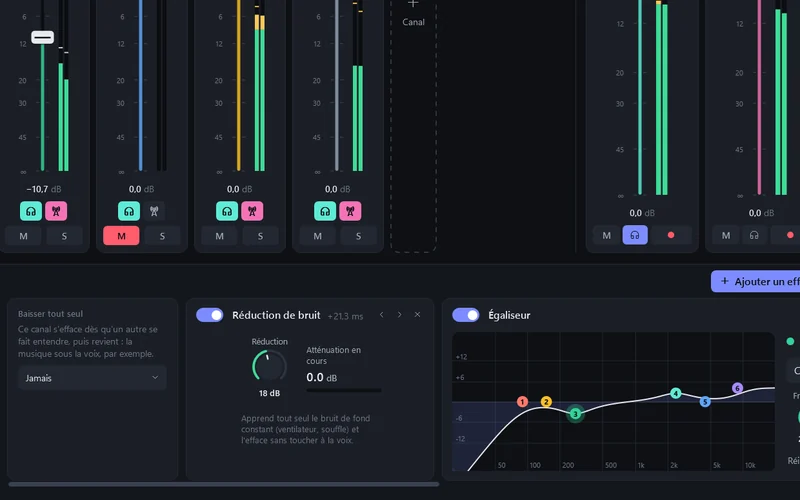Select equalizer band 3 node
Image resolution: width=800 pixels, height=500 pixels.
[576, 414]
